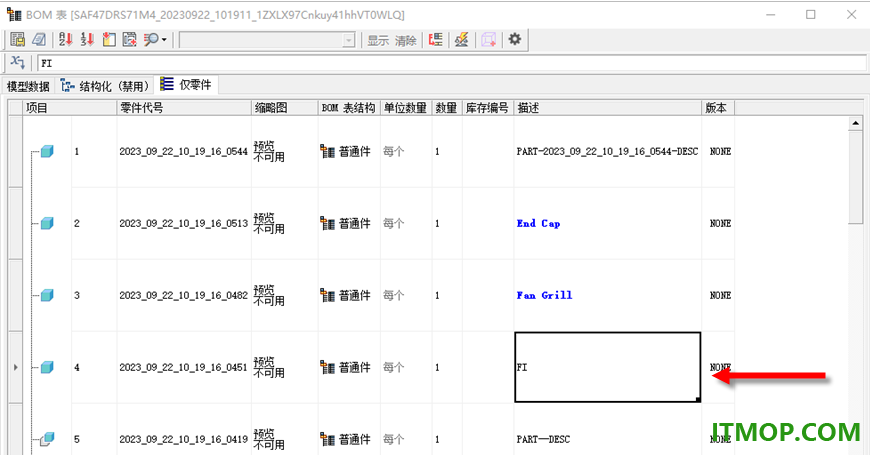Select row 2 via its row header
870x455 pixels.
(x=15, y=223)
